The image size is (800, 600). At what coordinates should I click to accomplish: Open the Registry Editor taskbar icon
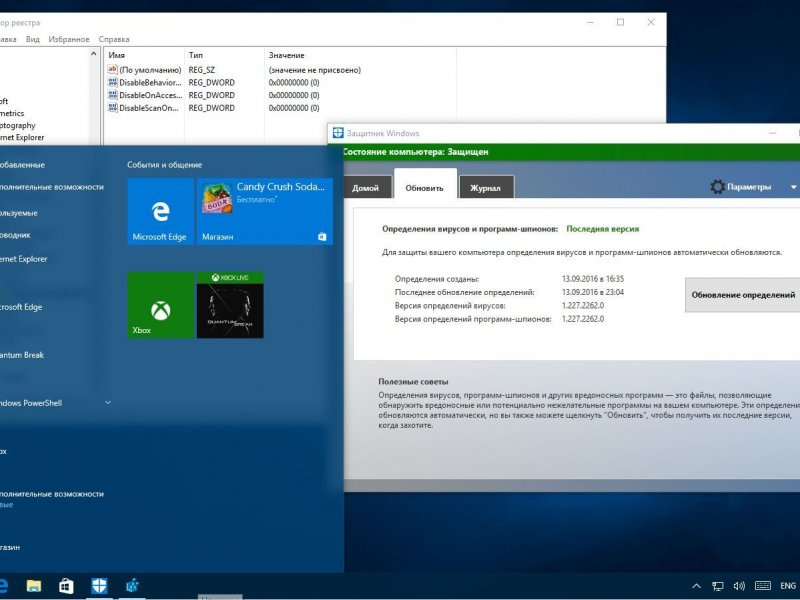click(132, 586)
